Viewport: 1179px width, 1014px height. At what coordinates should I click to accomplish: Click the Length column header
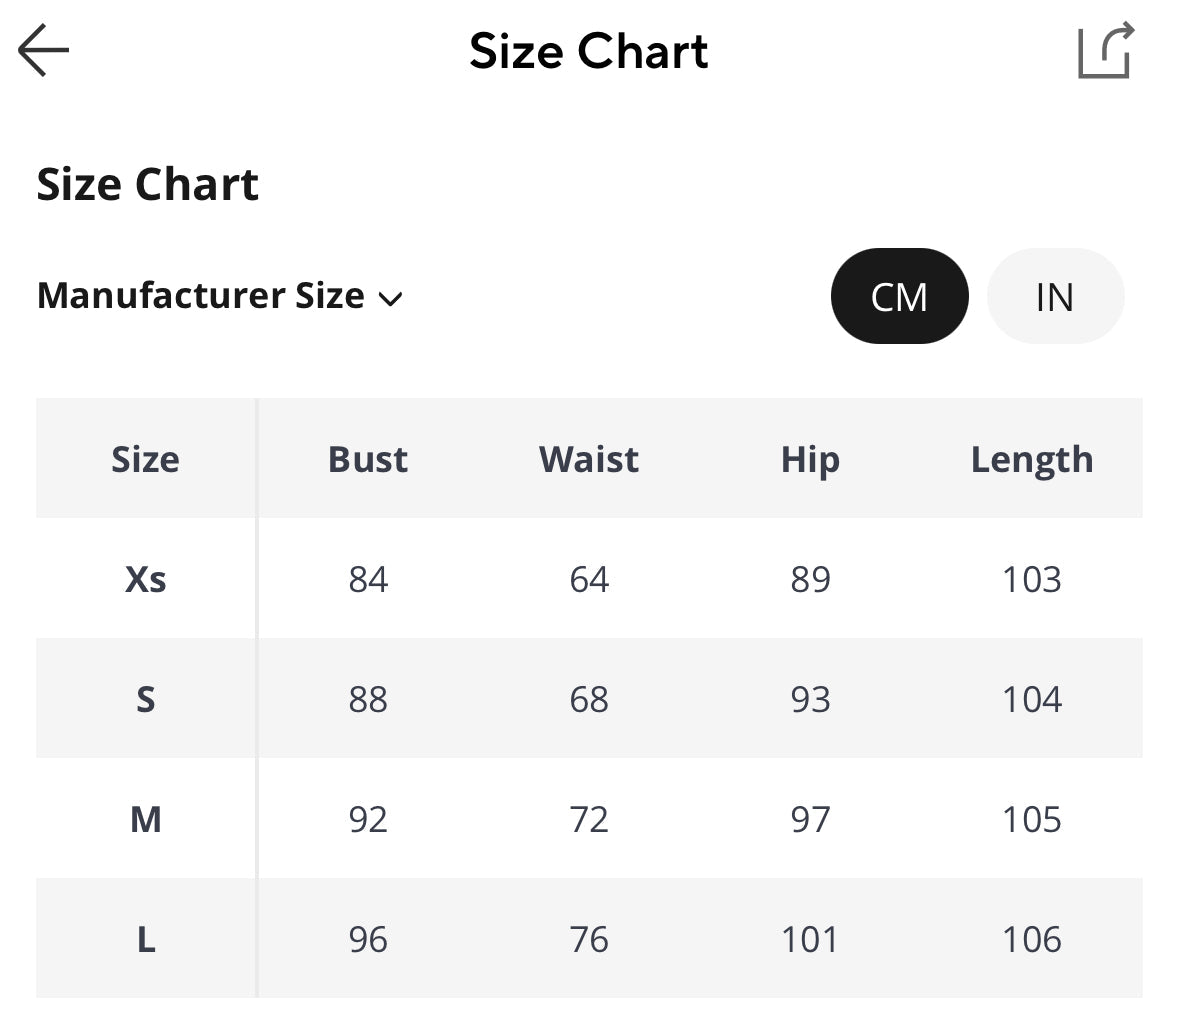[1032, 459]
